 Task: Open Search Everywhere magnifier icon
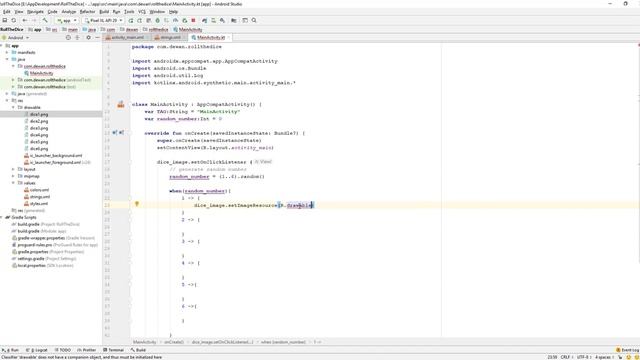coord(254,20)
